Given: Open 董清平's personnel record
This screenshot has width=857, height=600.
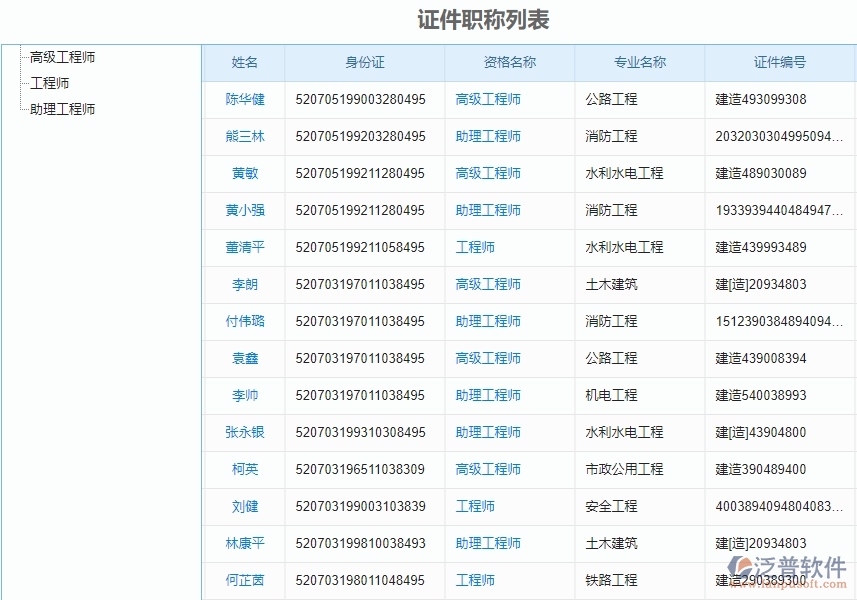Looking at the screenshot, I should 243,247.
